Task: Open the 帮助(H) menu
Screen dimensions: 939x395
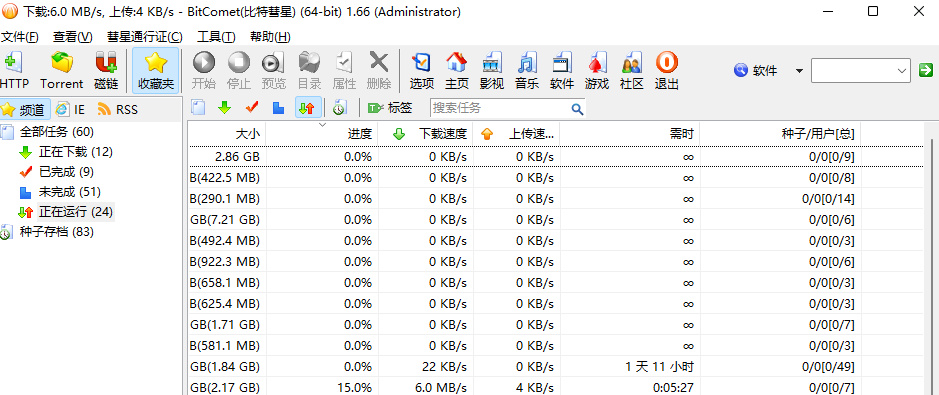Action: pos(270,37)
